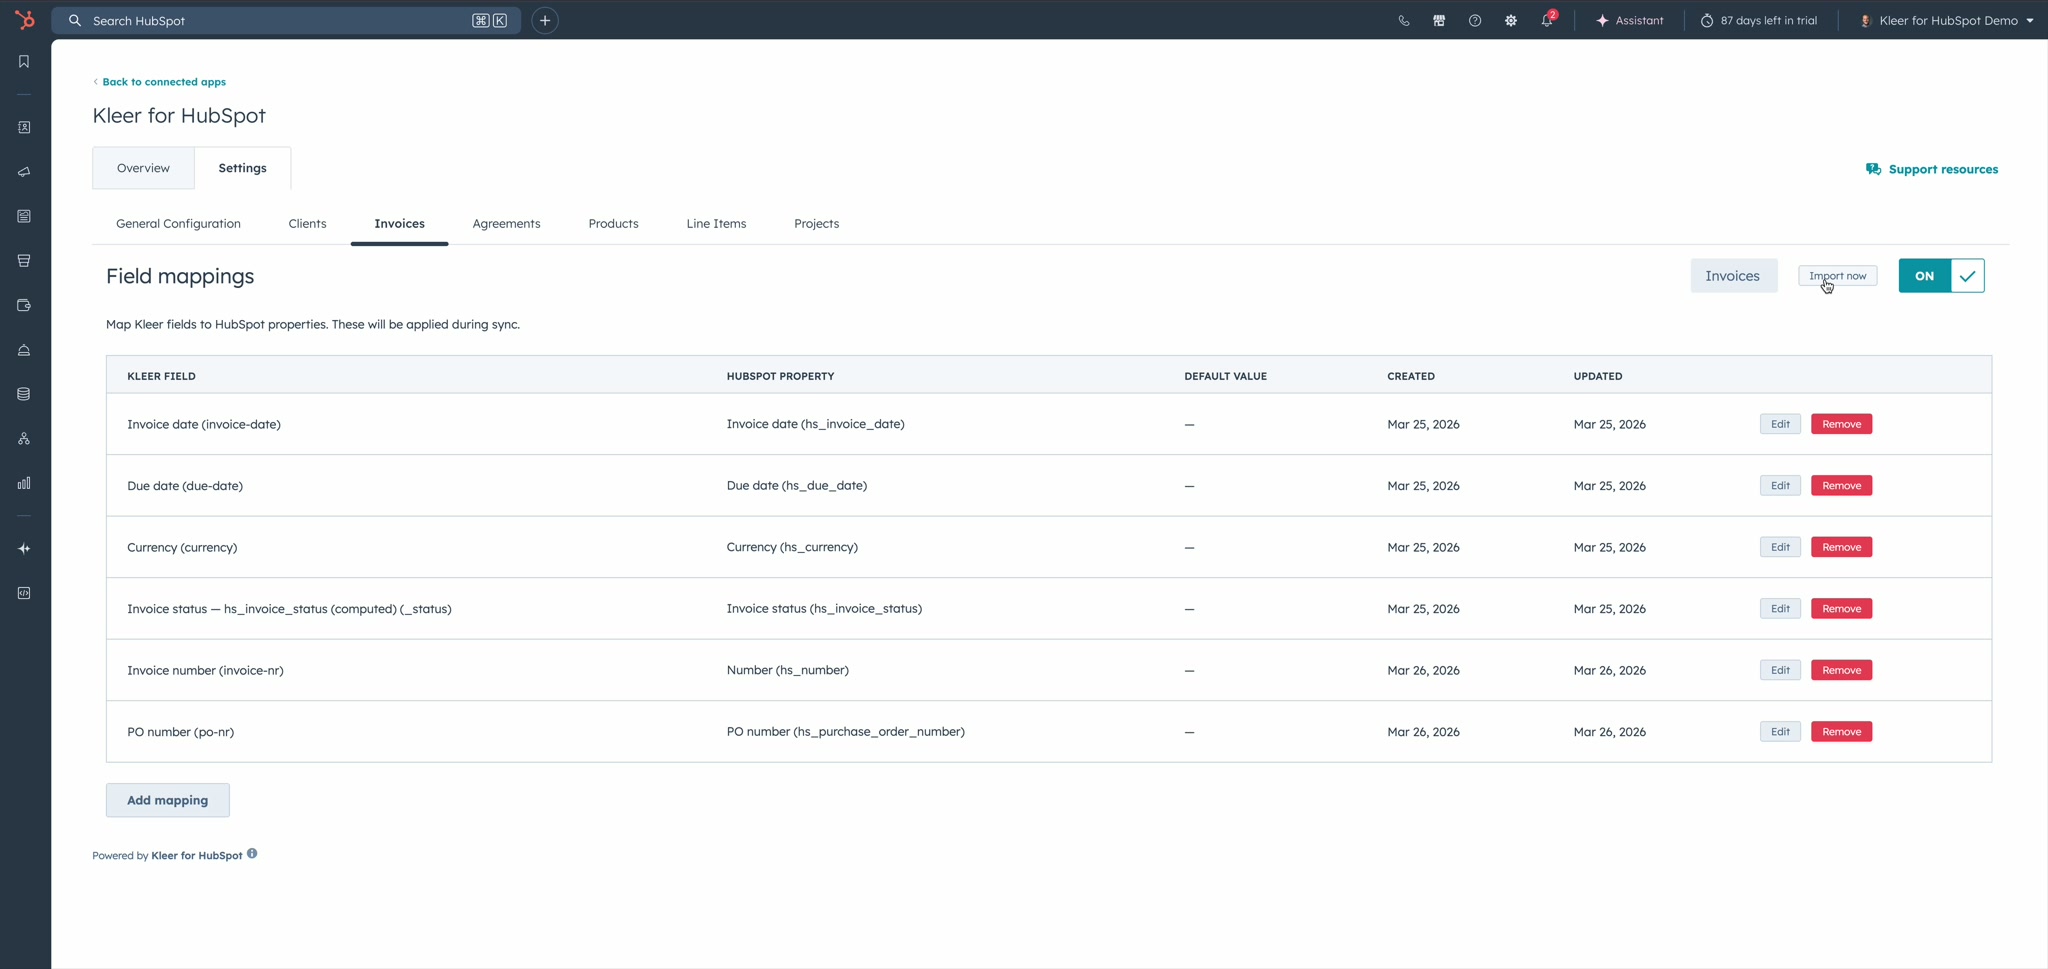Edit the Invoice status mapping

(1780, 609)
